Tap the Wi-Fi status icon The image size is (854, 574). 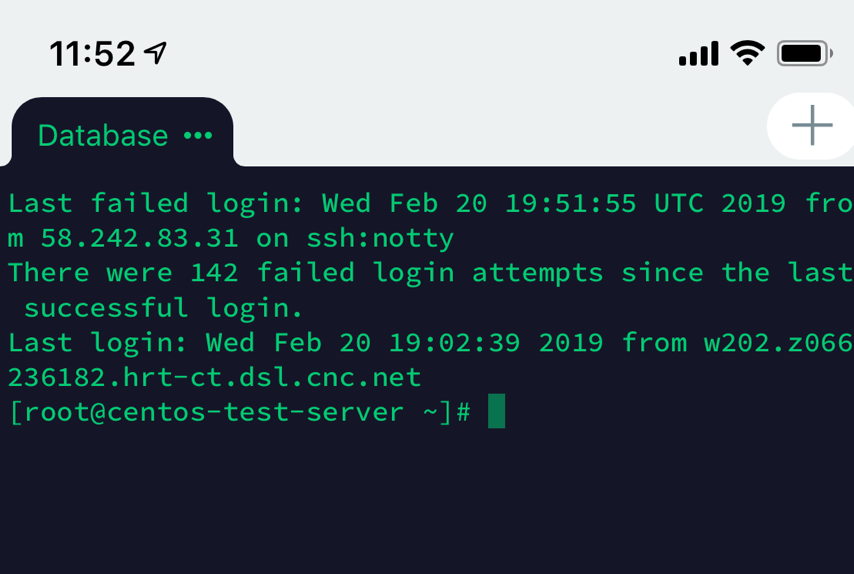click(747, 53)
